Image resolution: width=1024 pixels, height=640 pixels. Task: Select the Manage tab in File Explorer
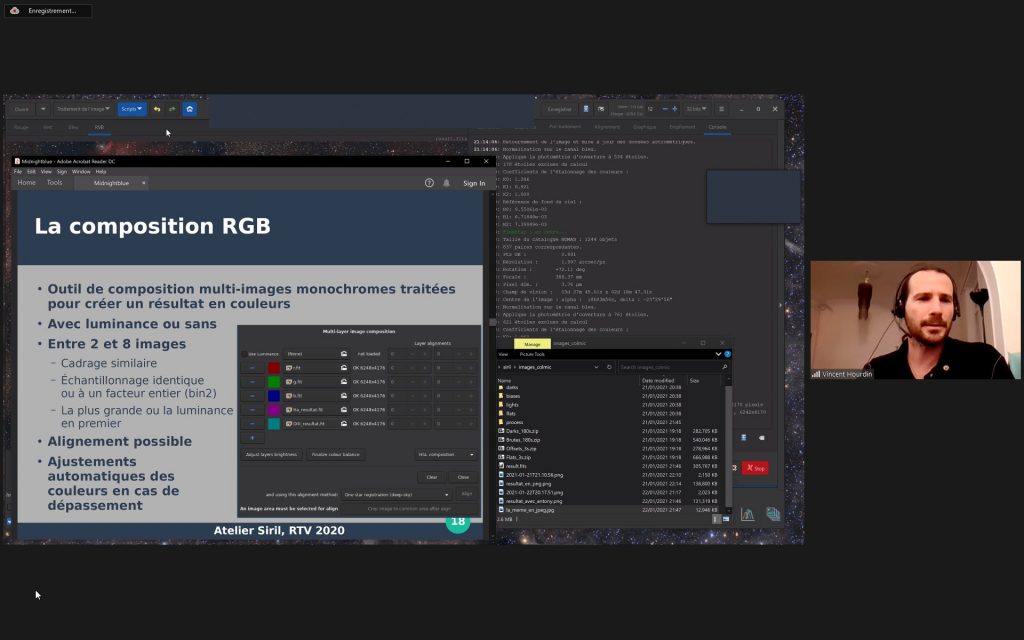pos(532,344)
